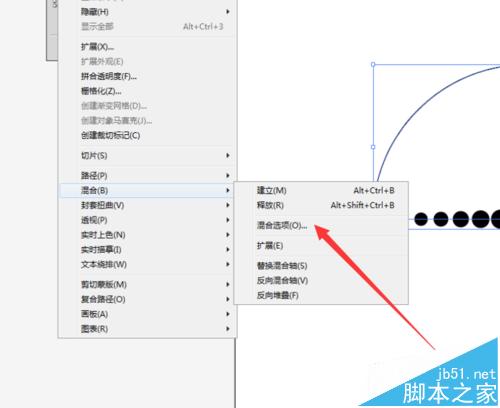Open the 图表(R) submenu

point(147,329)
